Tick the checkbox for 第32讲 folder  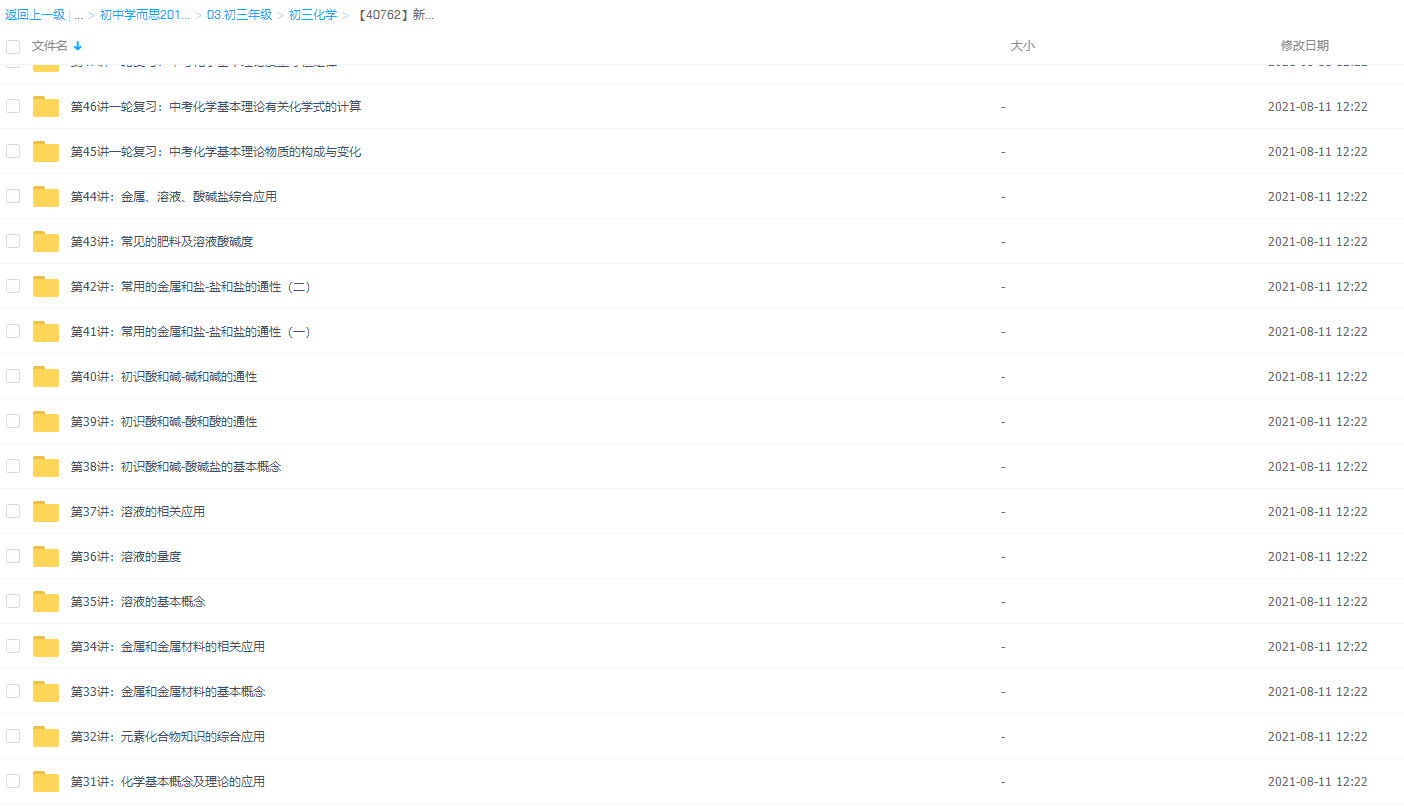[13, 736]
